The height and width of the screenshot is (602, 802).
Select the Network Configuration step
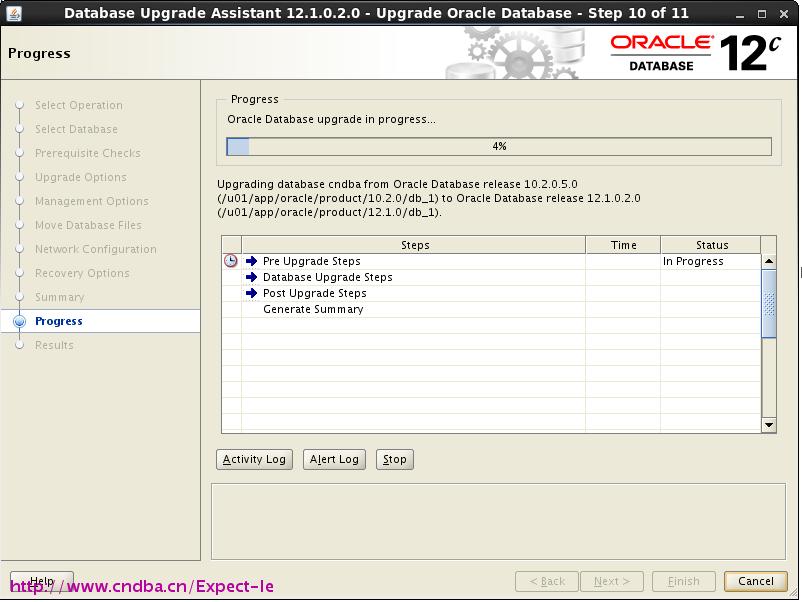pyautogui.click(x=96, y=250)
